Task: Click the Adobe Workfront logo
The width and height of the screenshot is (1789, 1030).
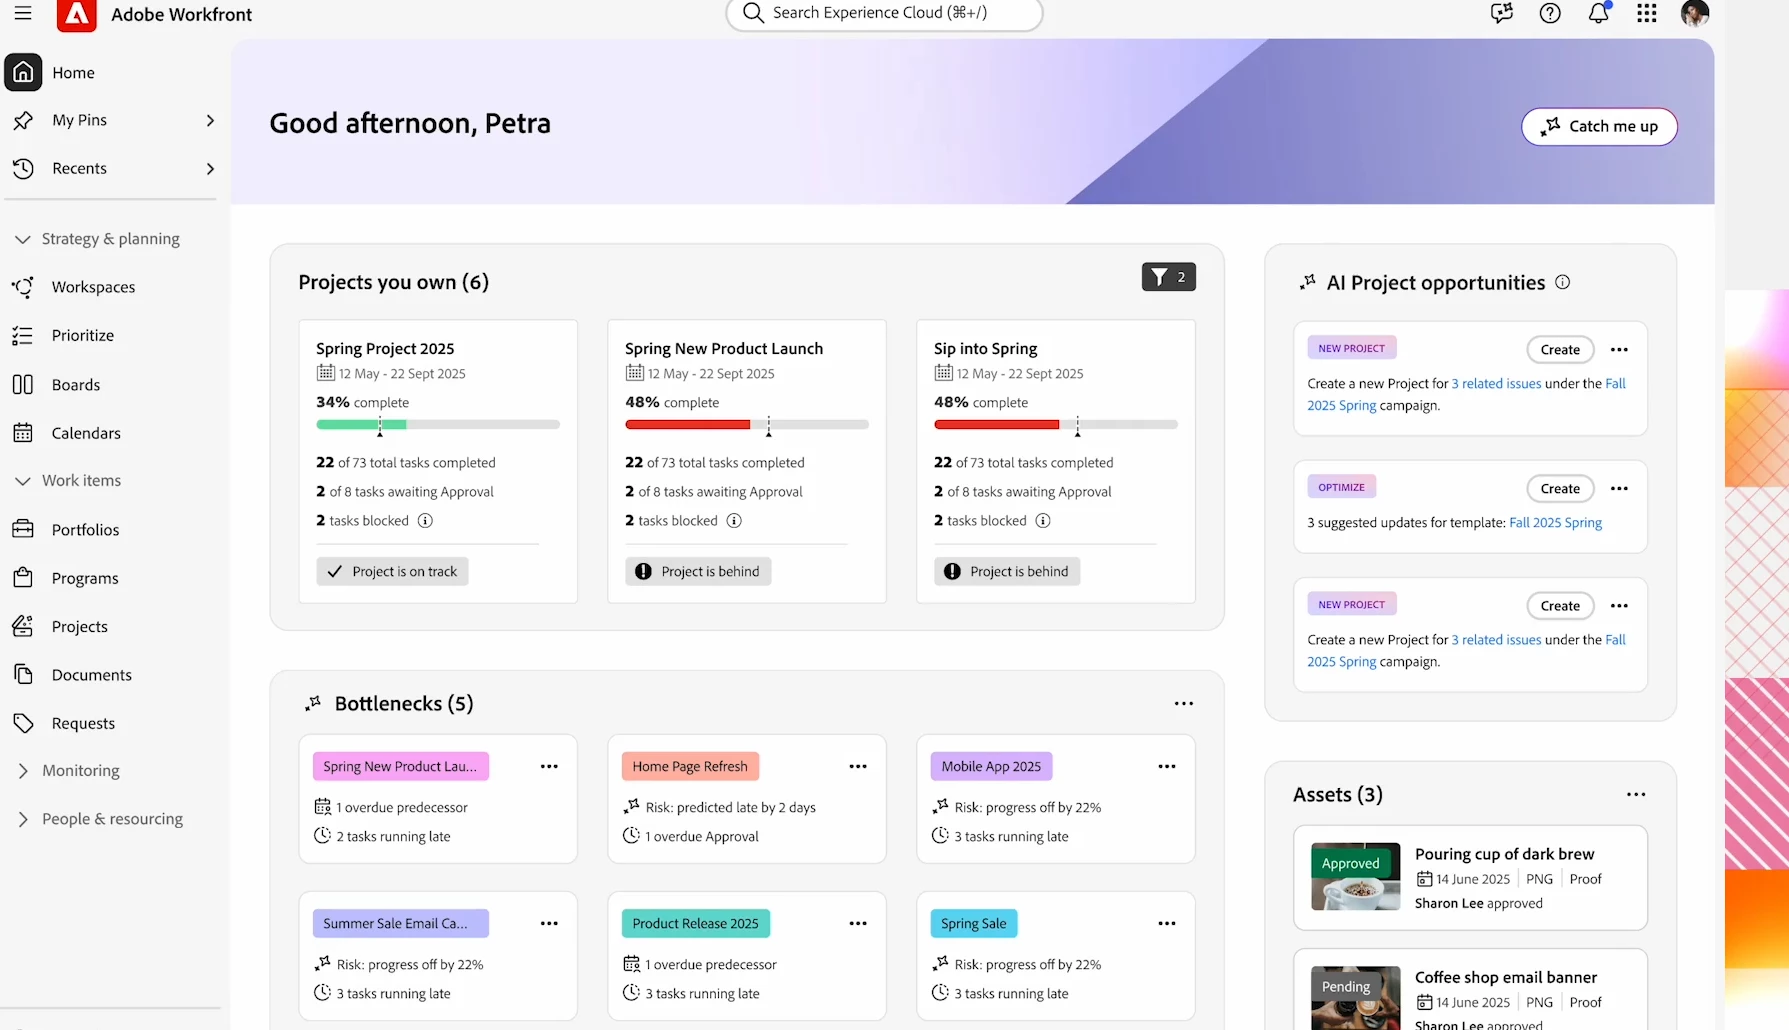Action: click(x=77, y=15)
